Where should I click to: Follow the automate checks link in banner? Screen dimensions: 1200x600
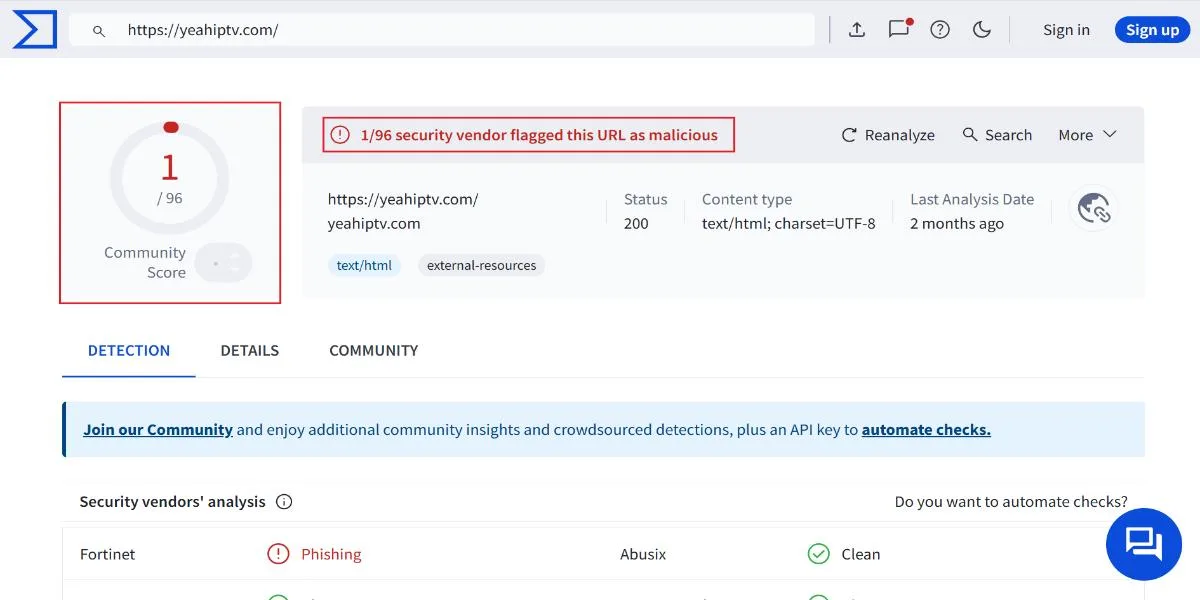[926, 430]
